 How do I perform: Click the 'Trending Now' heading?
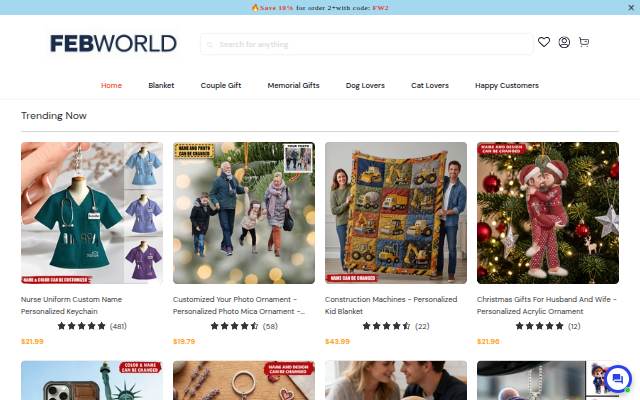(x=54, y=116)
